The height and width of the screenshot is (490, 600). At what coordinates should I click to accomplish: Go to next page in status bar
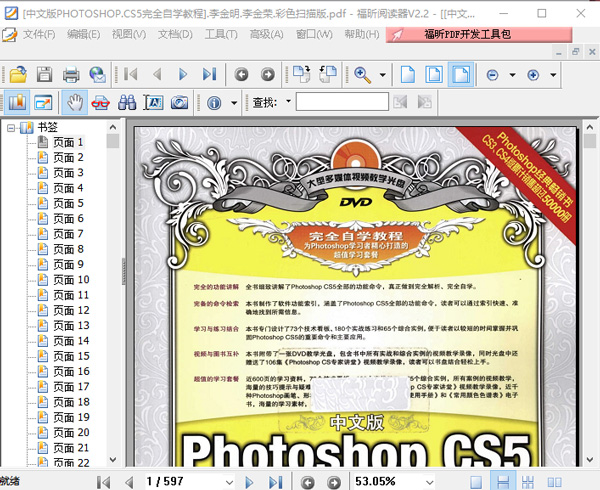(249, 482)
